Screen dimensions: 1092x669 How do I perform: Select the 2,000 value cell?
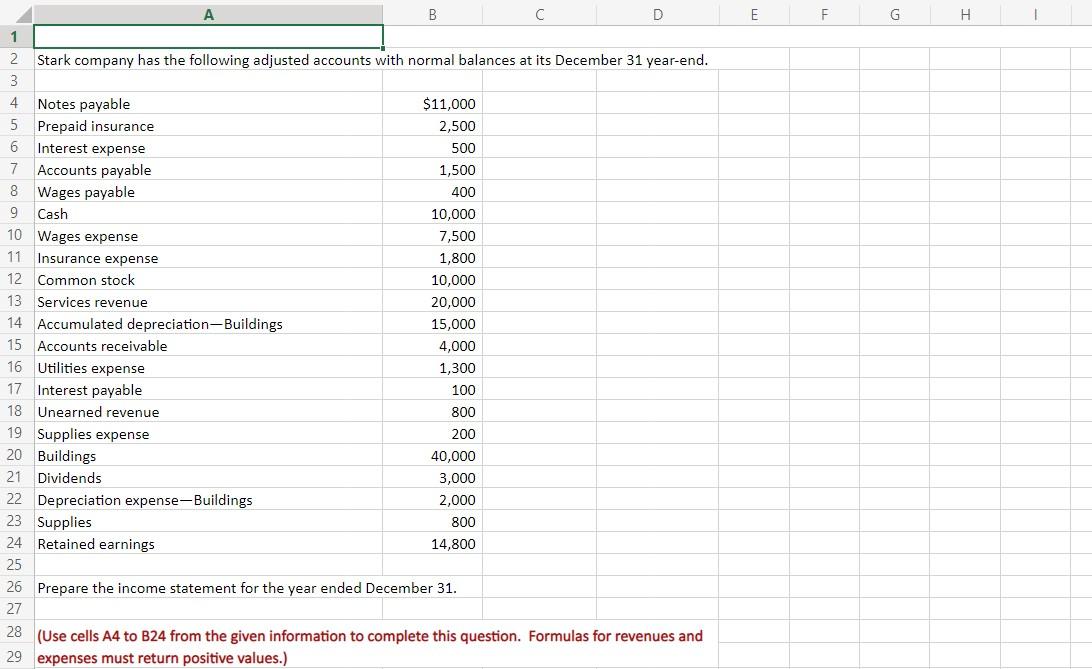432,500
